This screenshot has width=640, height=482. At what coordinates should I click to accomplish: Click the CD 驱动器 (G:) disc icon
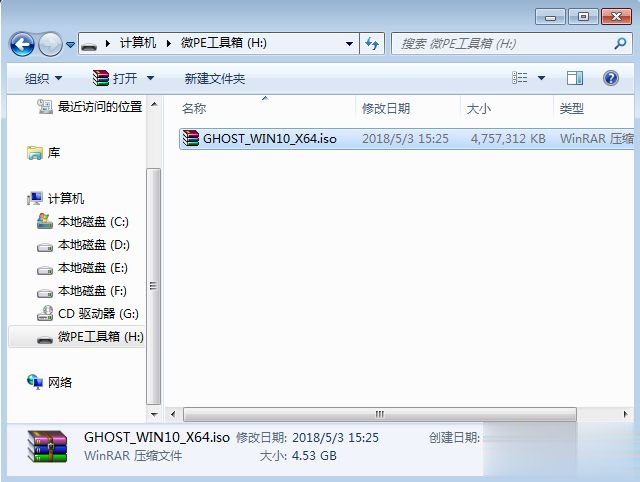click(x=45, y=313)
